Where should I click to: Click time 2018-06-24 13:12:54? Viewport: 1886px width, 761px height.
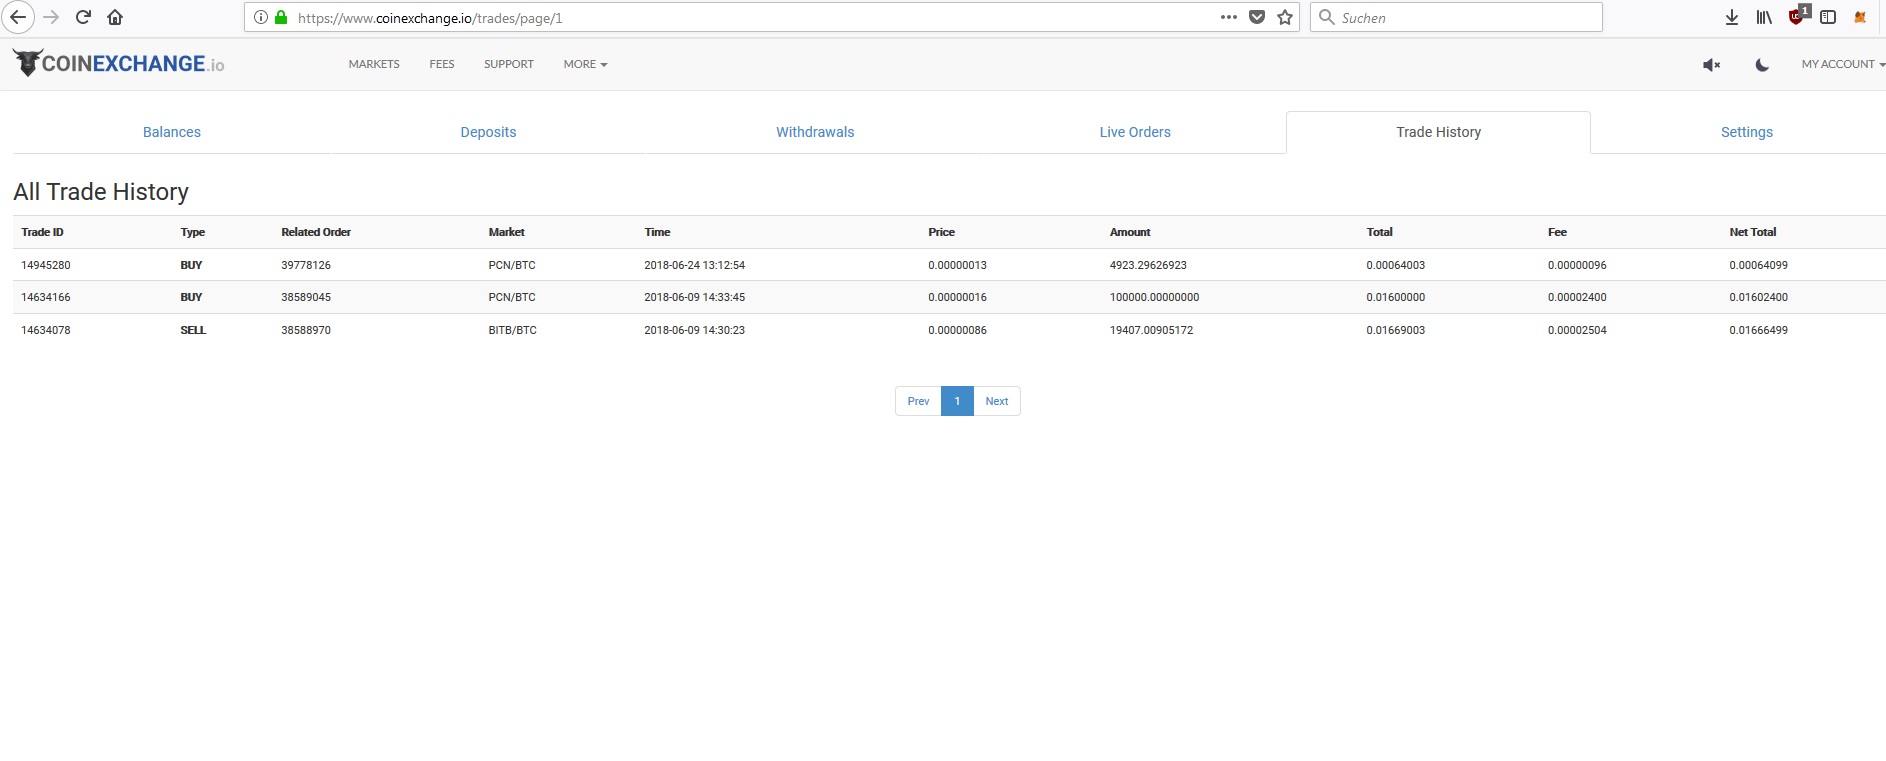point(694,265)
